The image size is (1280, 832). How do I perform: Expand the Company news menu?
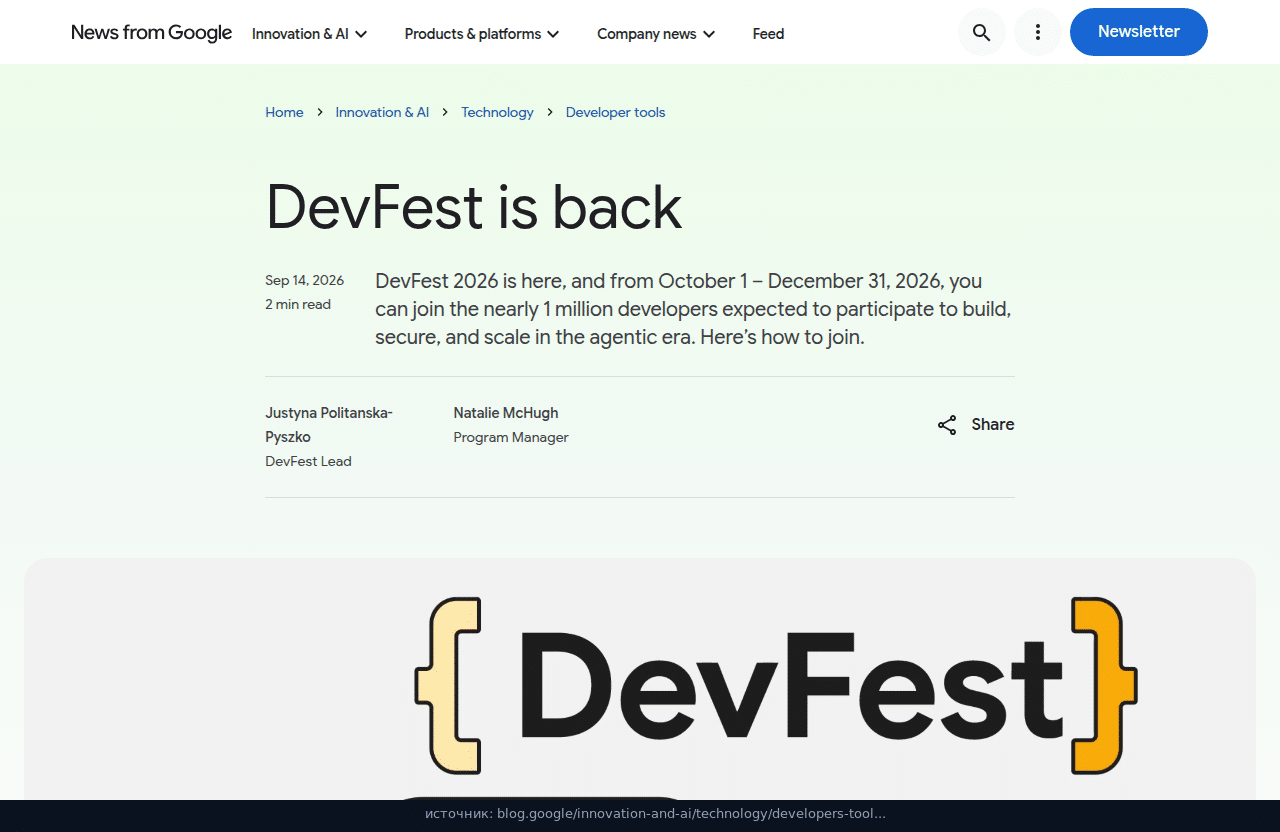point(656,34)
